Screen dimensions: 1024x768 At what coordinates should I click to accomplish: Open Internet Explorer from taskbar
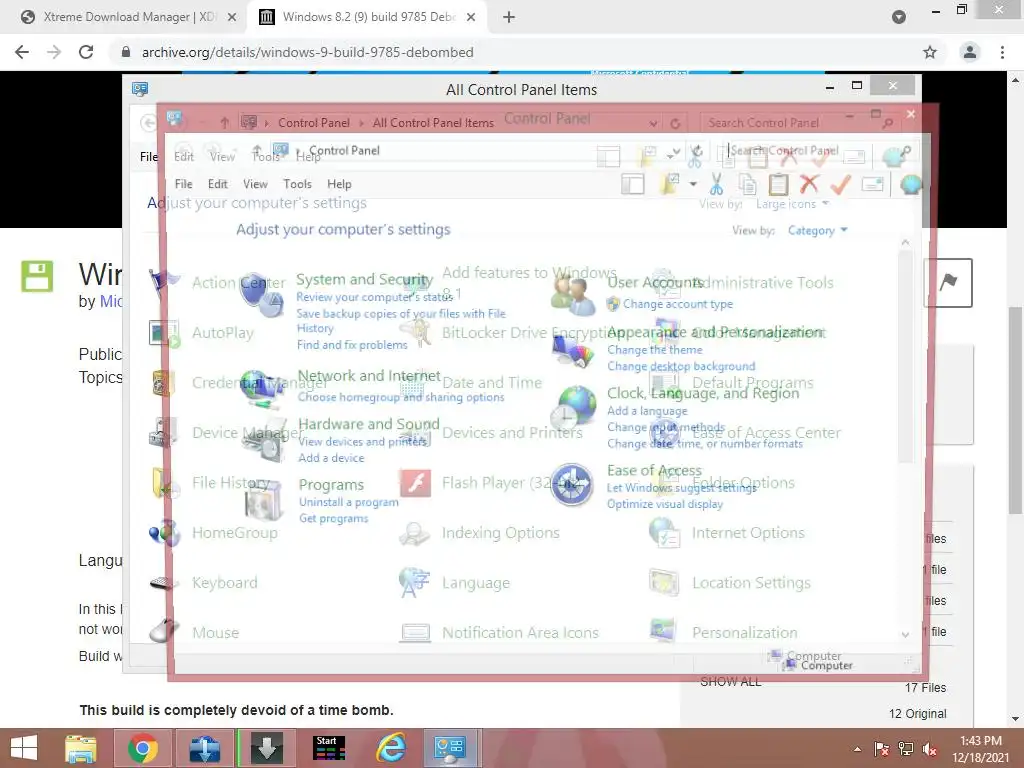[391, 748]
